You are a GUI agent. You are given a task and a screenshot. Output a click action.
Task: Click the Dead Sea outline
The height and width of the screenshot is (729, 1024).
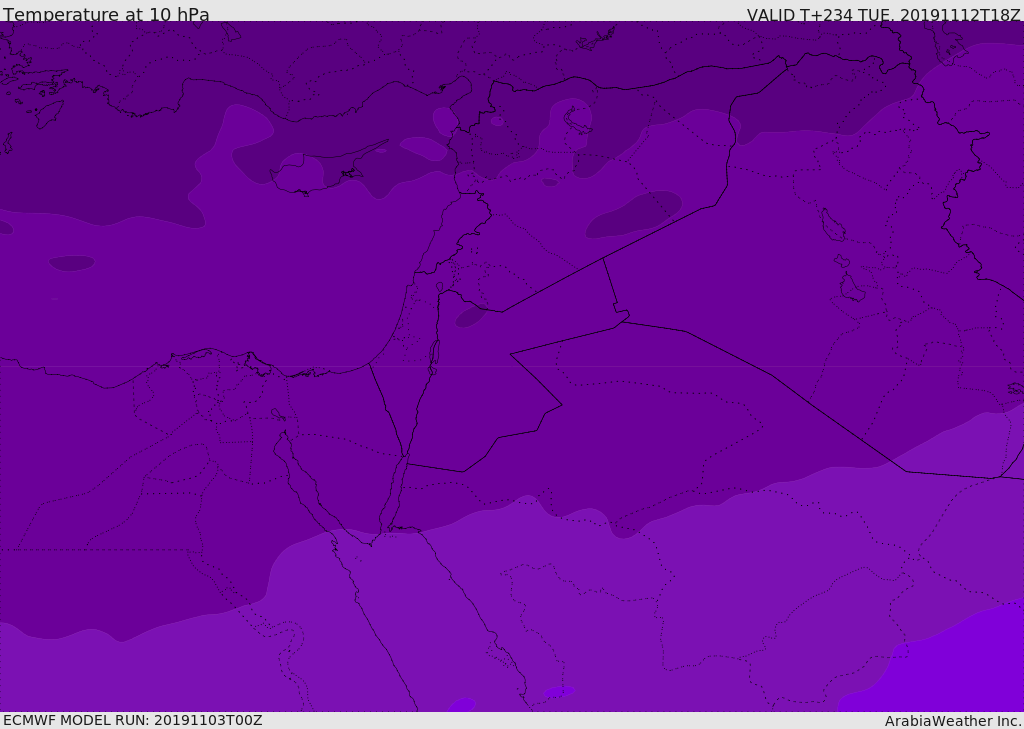434,354
